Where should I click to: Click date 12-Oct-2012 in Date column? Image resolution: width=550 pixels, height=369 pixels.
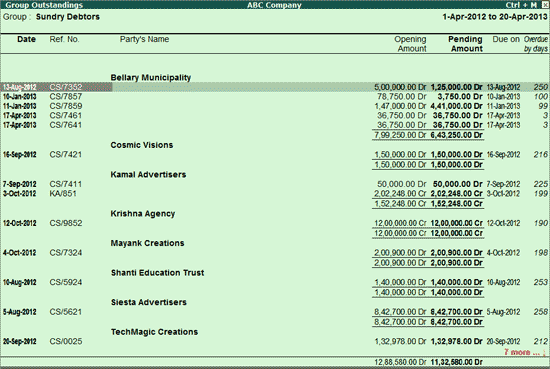(20, 223)
